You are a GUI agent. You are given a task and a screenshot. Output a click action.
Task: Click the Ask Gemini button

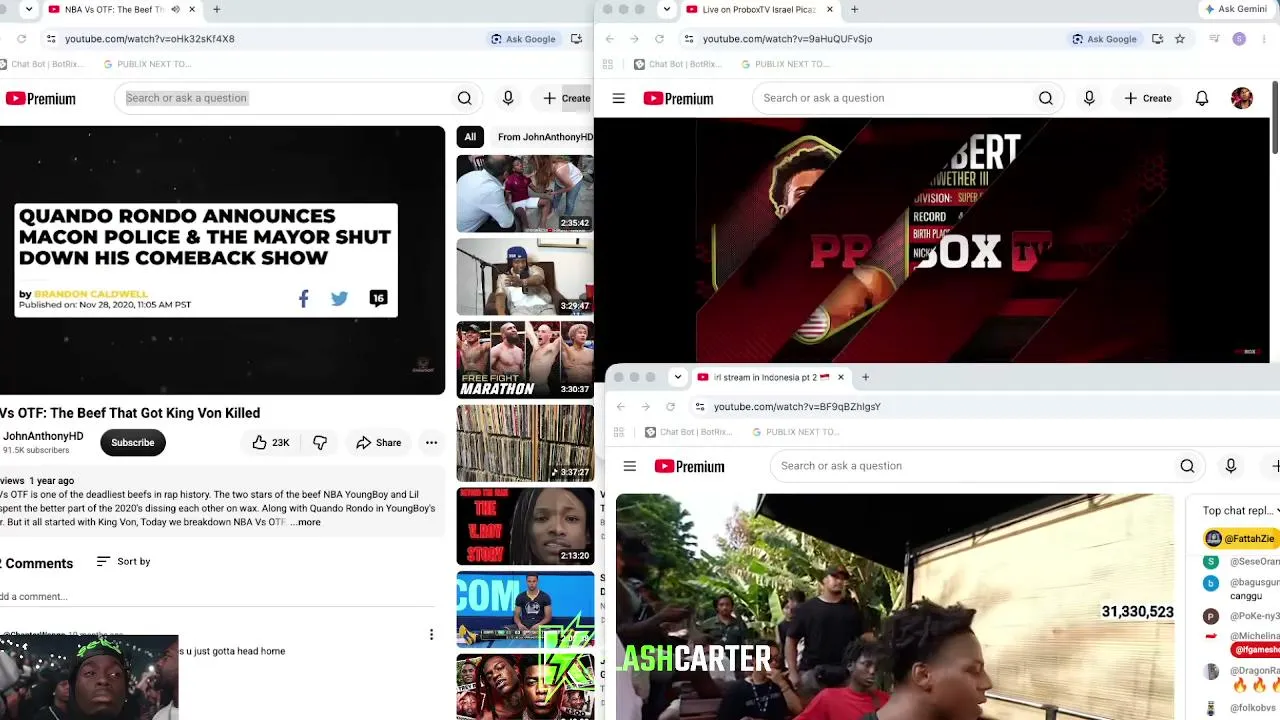pyautogui.click(x=1235, y=10)
